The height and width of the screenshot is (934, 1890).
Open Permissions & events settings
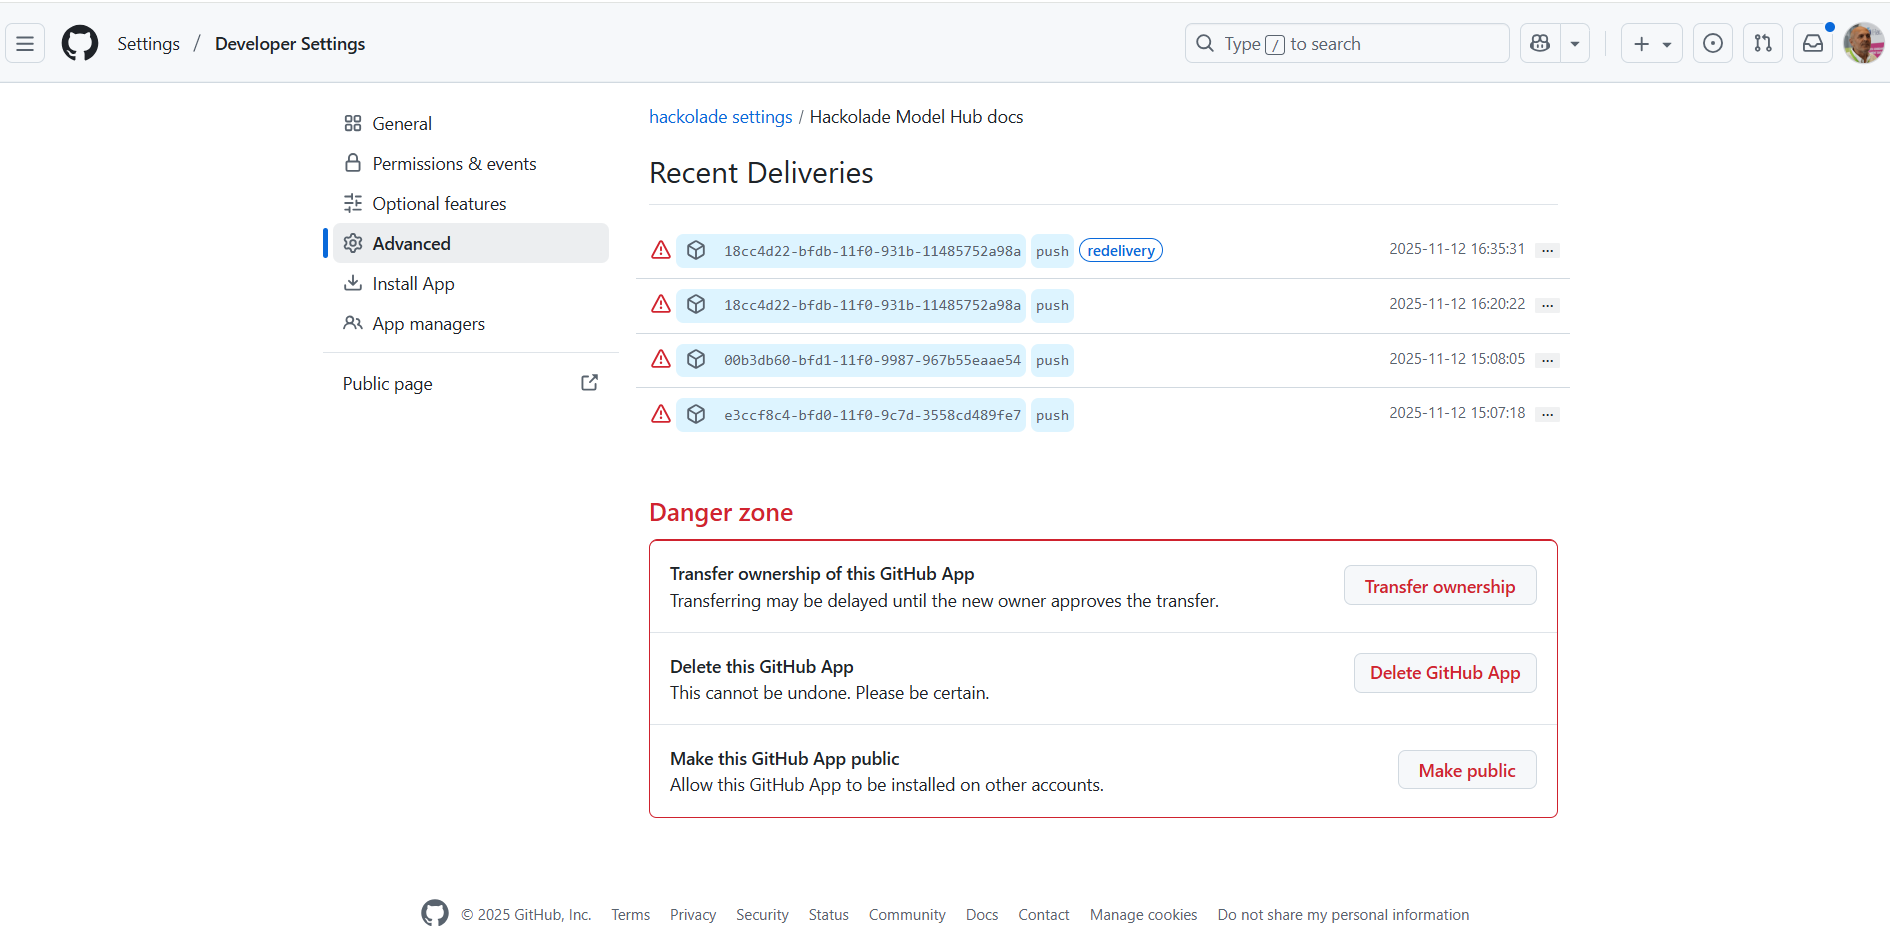coord(454,163)
